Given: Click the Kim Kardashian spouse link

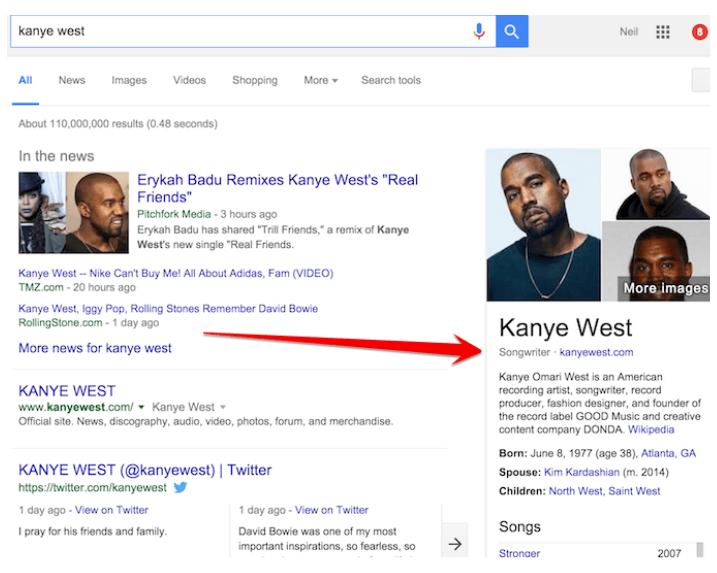Looking at the screenshot, I should [582, 472].
